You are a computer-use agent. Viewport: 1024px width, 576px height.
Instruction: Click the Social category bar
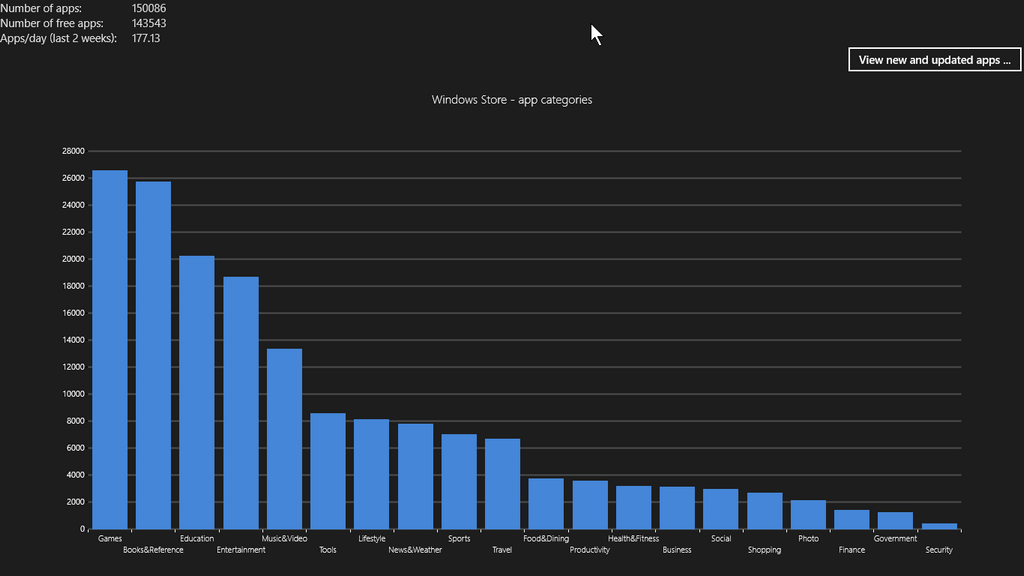pyautogui.click(x=721, y=509)
